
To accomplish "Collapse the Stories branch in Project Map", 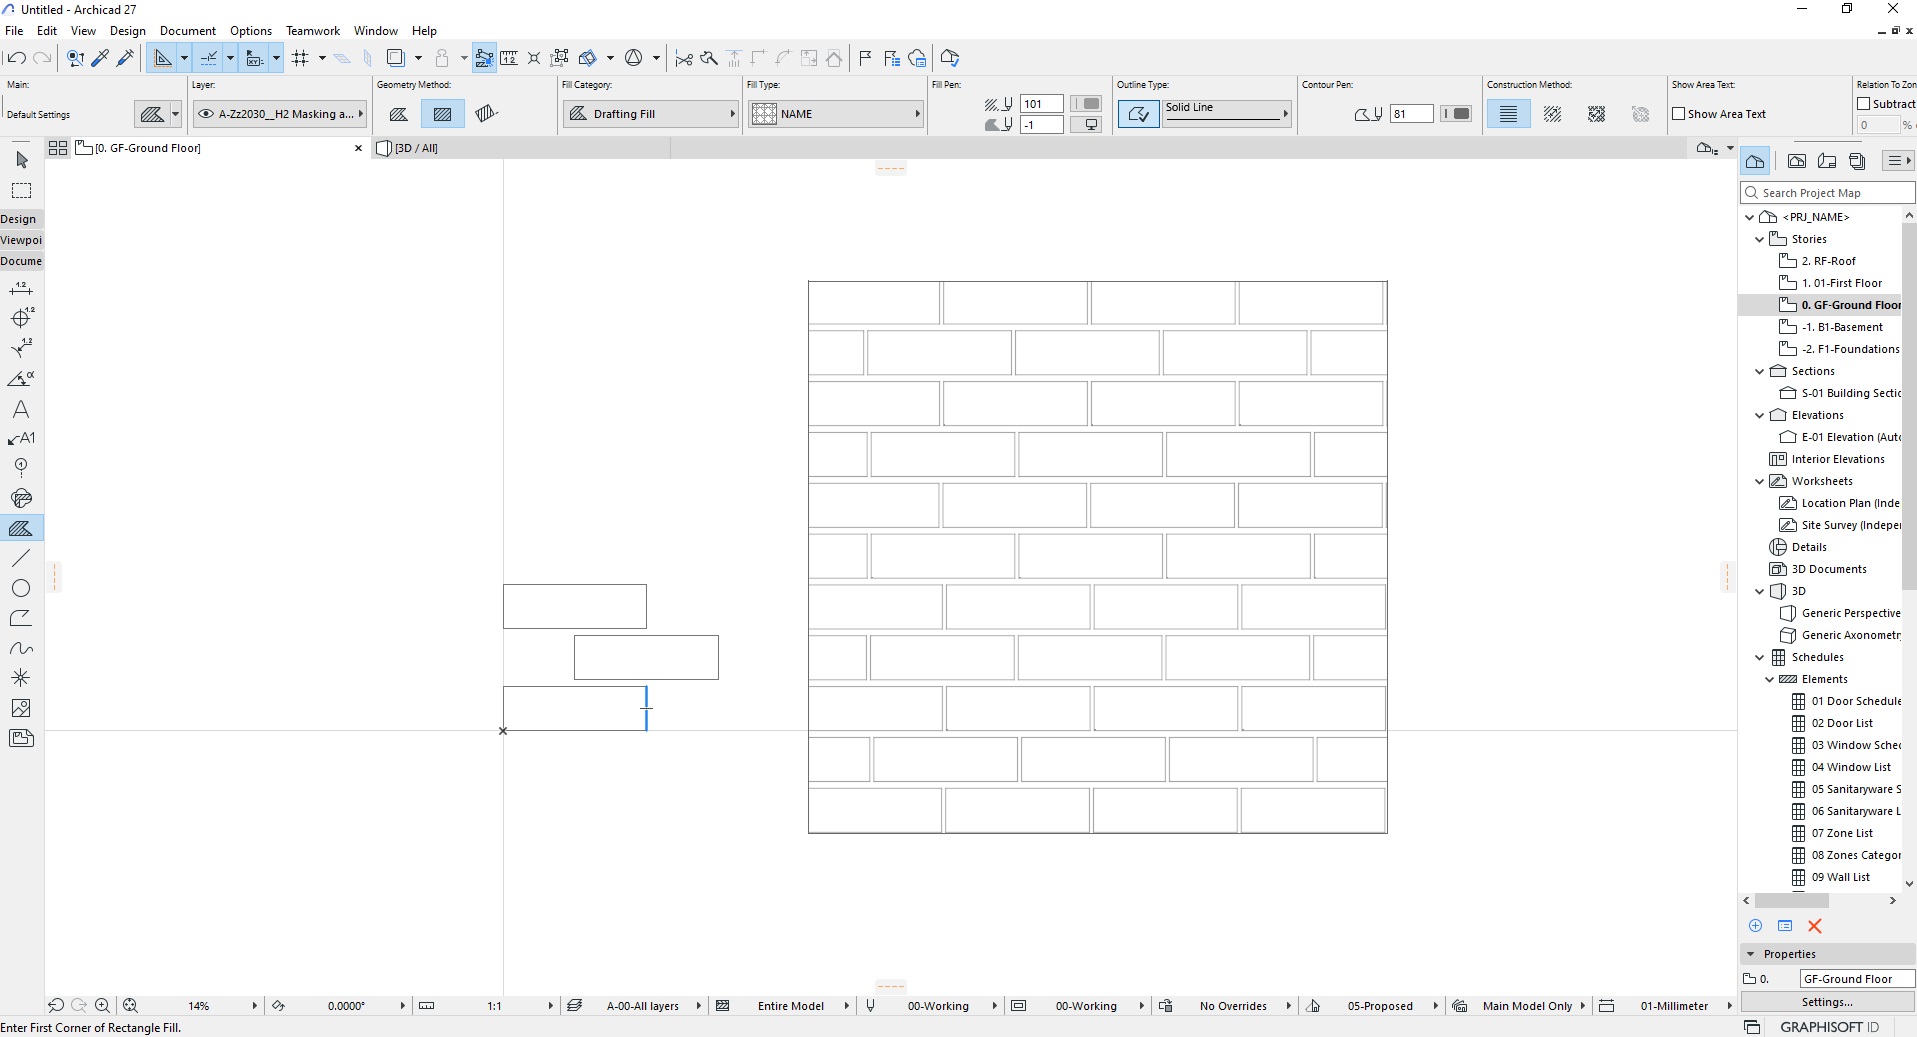I will tap(1761, 239).
